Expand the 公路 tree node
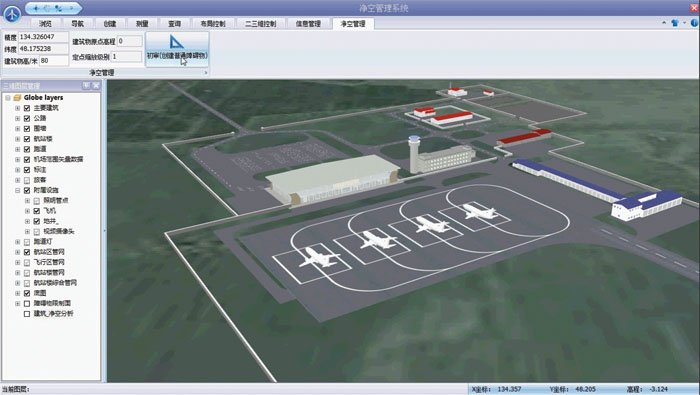This screenshot has width=700, height=395. point(17,118)
